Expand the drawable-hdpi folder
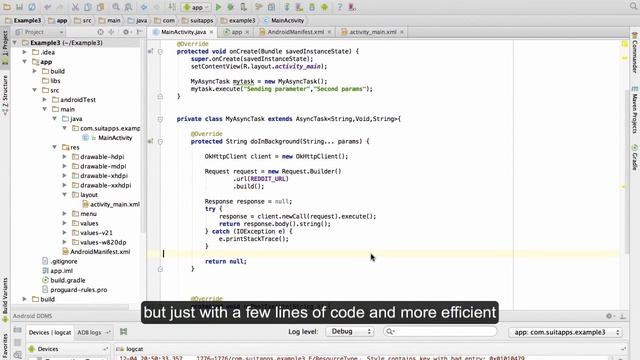This screenshot has height=360, width=640. click(64, 157)
